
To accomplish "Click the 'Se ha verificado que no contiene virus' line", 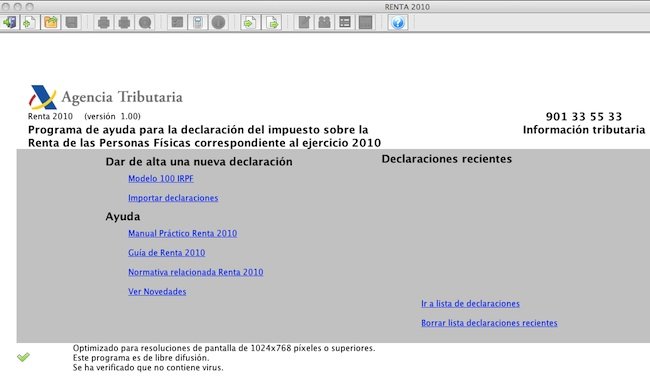I will tap(148, 367).
